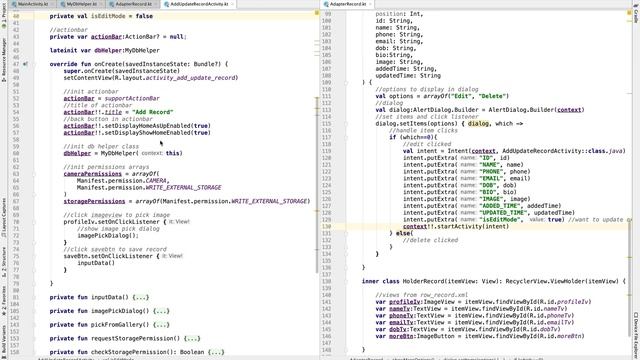This screenshot has width=640, height=360.
Task: Click updatedTime: String parameter on line 108
Action: coord(408,76)
